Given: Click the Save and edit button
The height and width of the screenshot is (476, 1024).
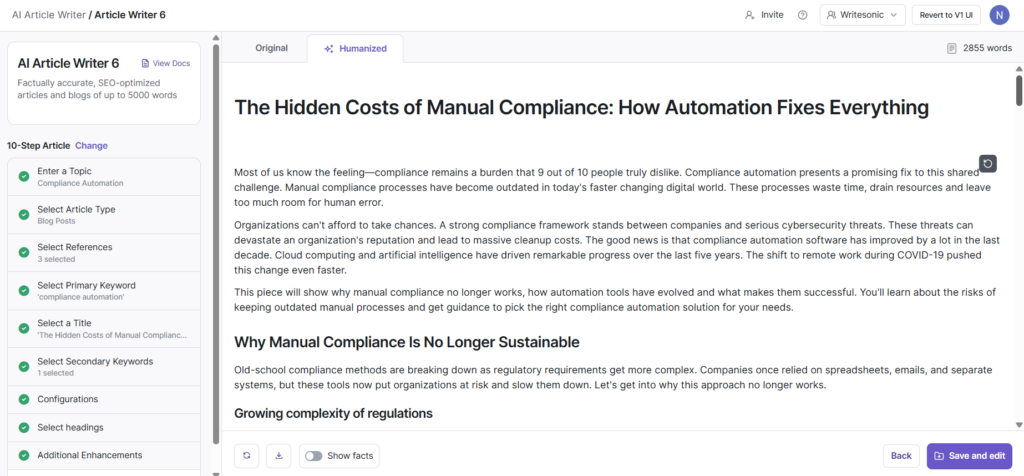Looking at the screenshot, I should pos(969,456).
